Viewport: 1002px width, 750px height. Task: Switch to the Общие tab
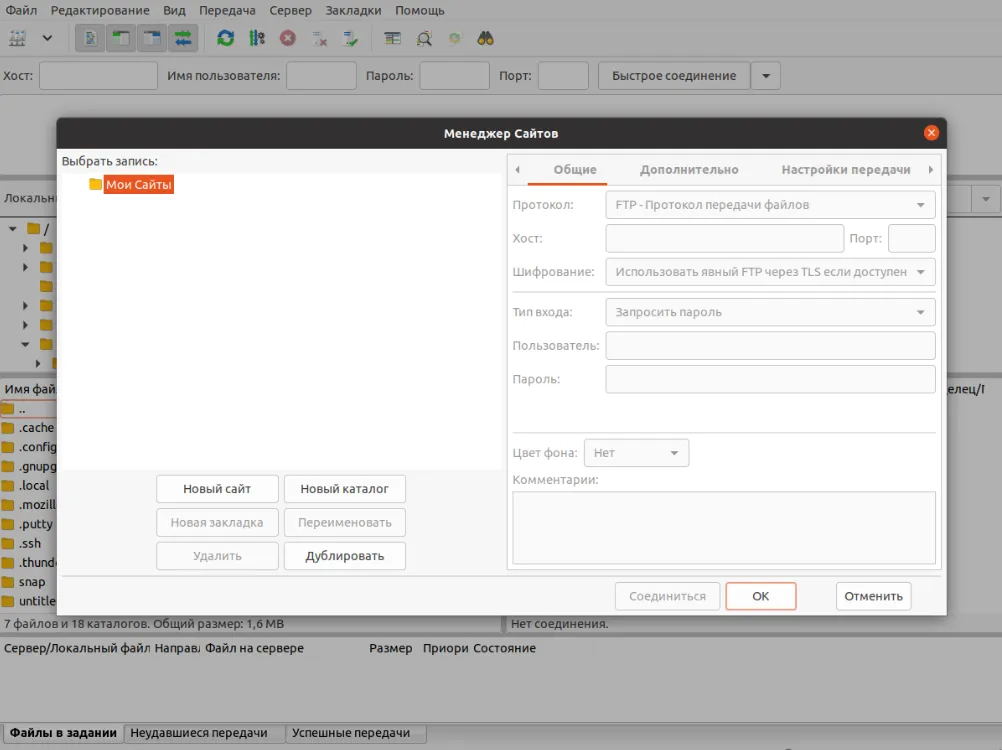point(575,170)
